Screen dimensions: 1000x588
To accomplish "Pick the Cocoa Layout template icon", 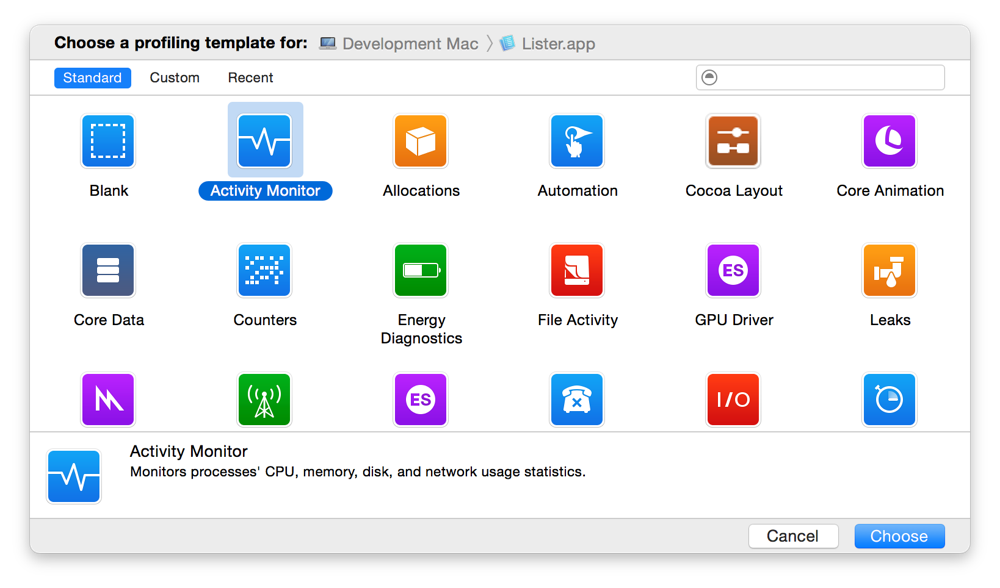I will point(733,141).
